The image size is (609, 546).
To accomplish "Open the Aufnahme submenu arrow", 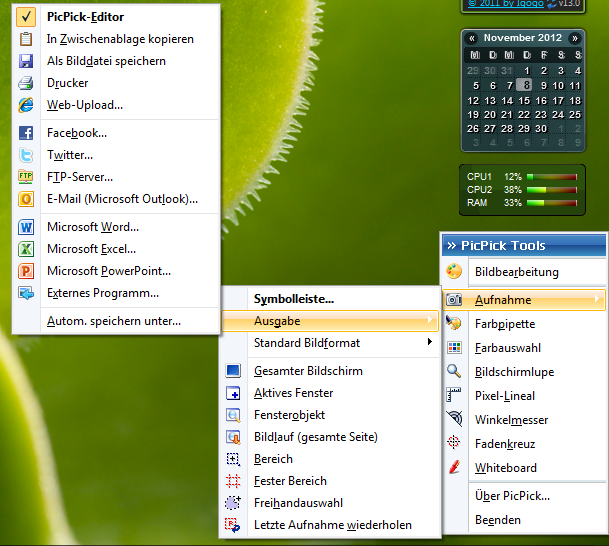I will tap(598, 300).
